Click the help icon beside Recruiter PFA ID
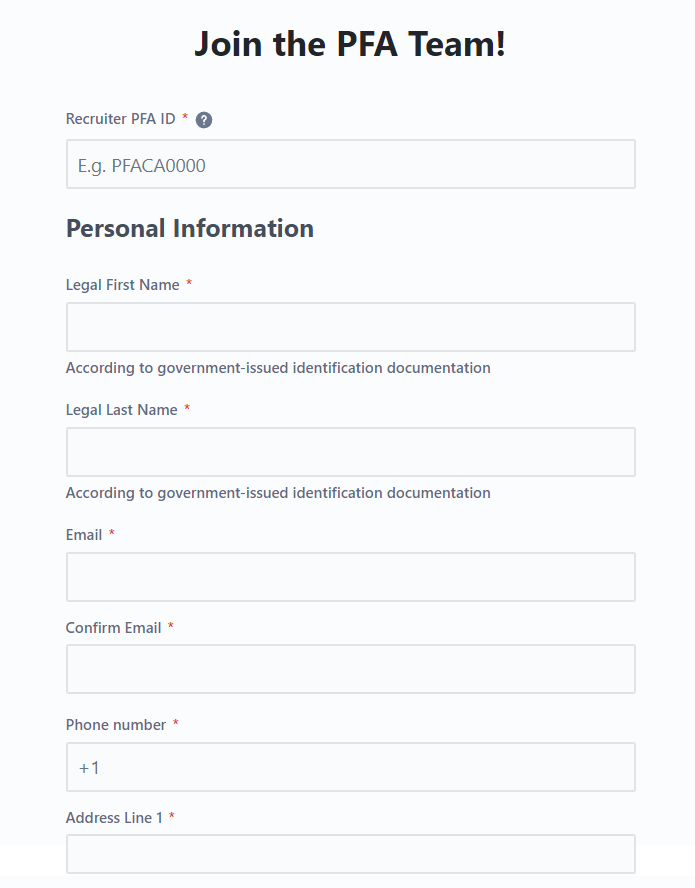The height and width of the screenshot is (888, 695). (203, 119)
